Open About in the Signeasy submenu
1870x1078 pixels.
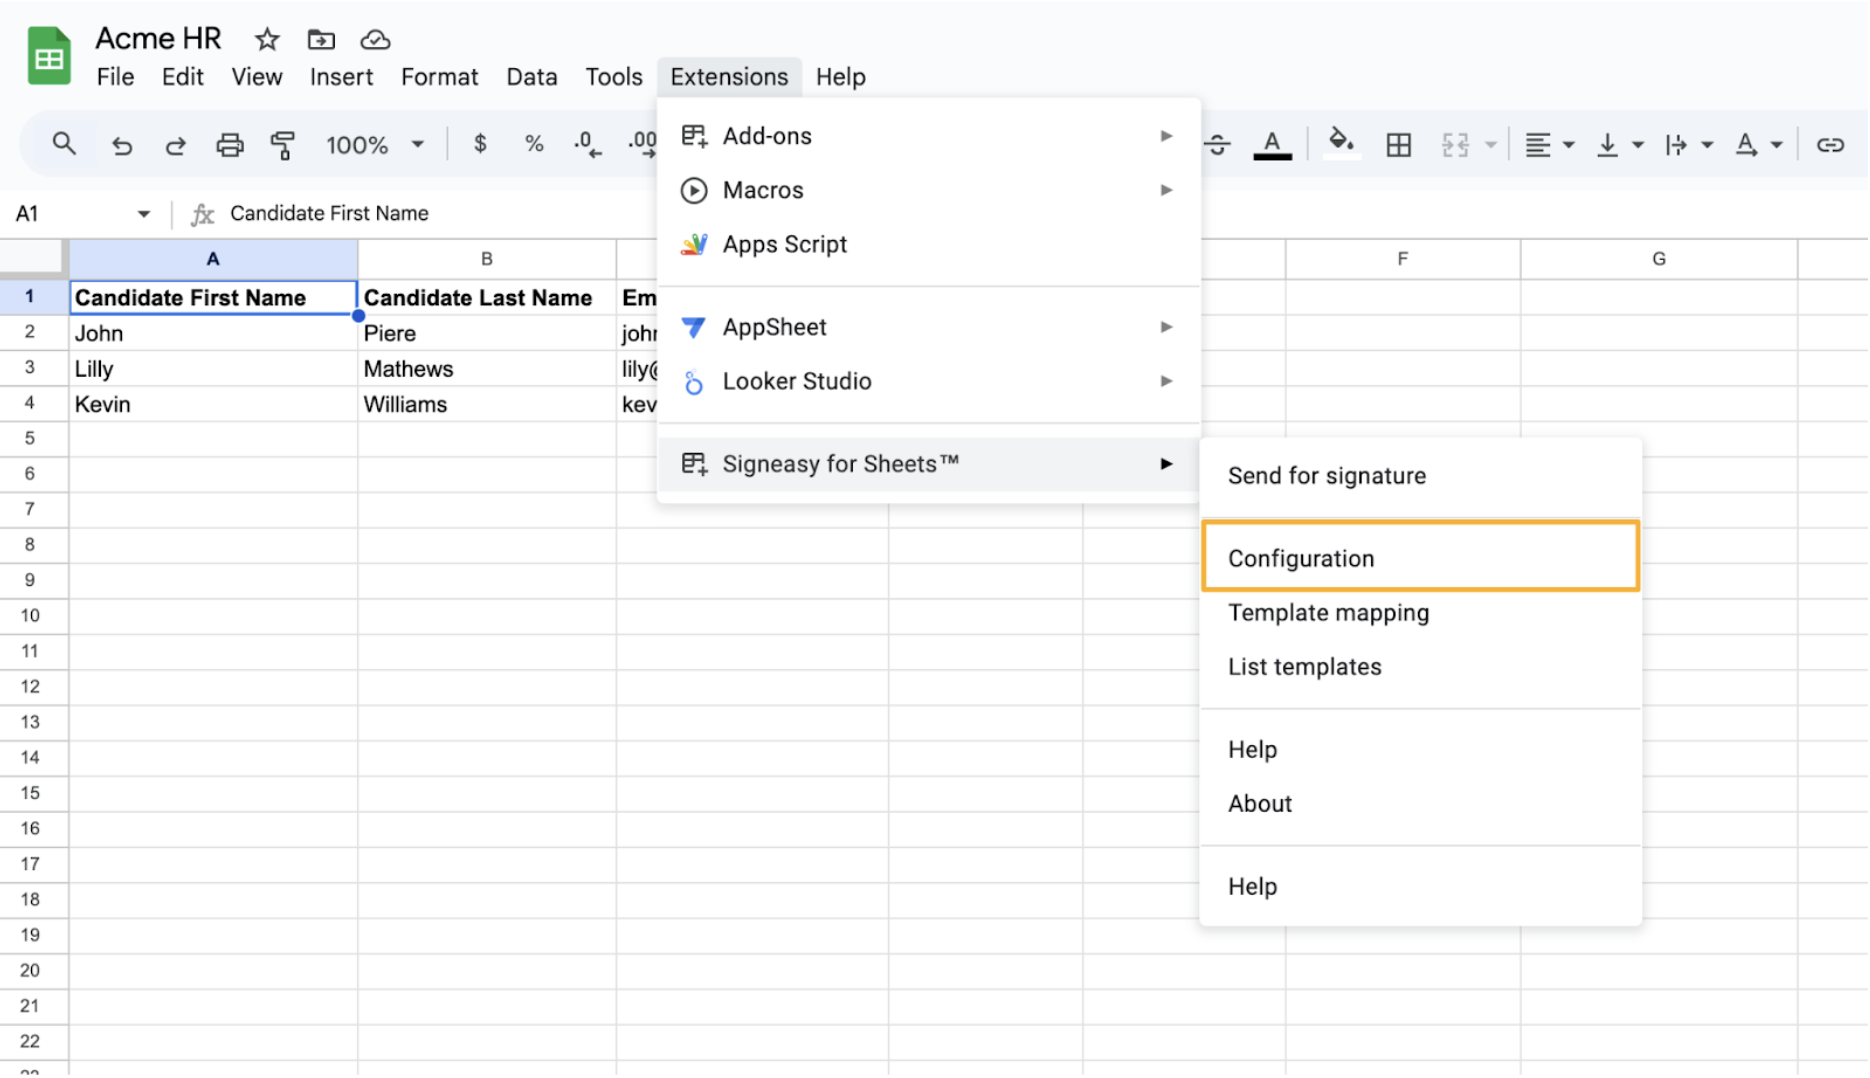pos(1421,804)
